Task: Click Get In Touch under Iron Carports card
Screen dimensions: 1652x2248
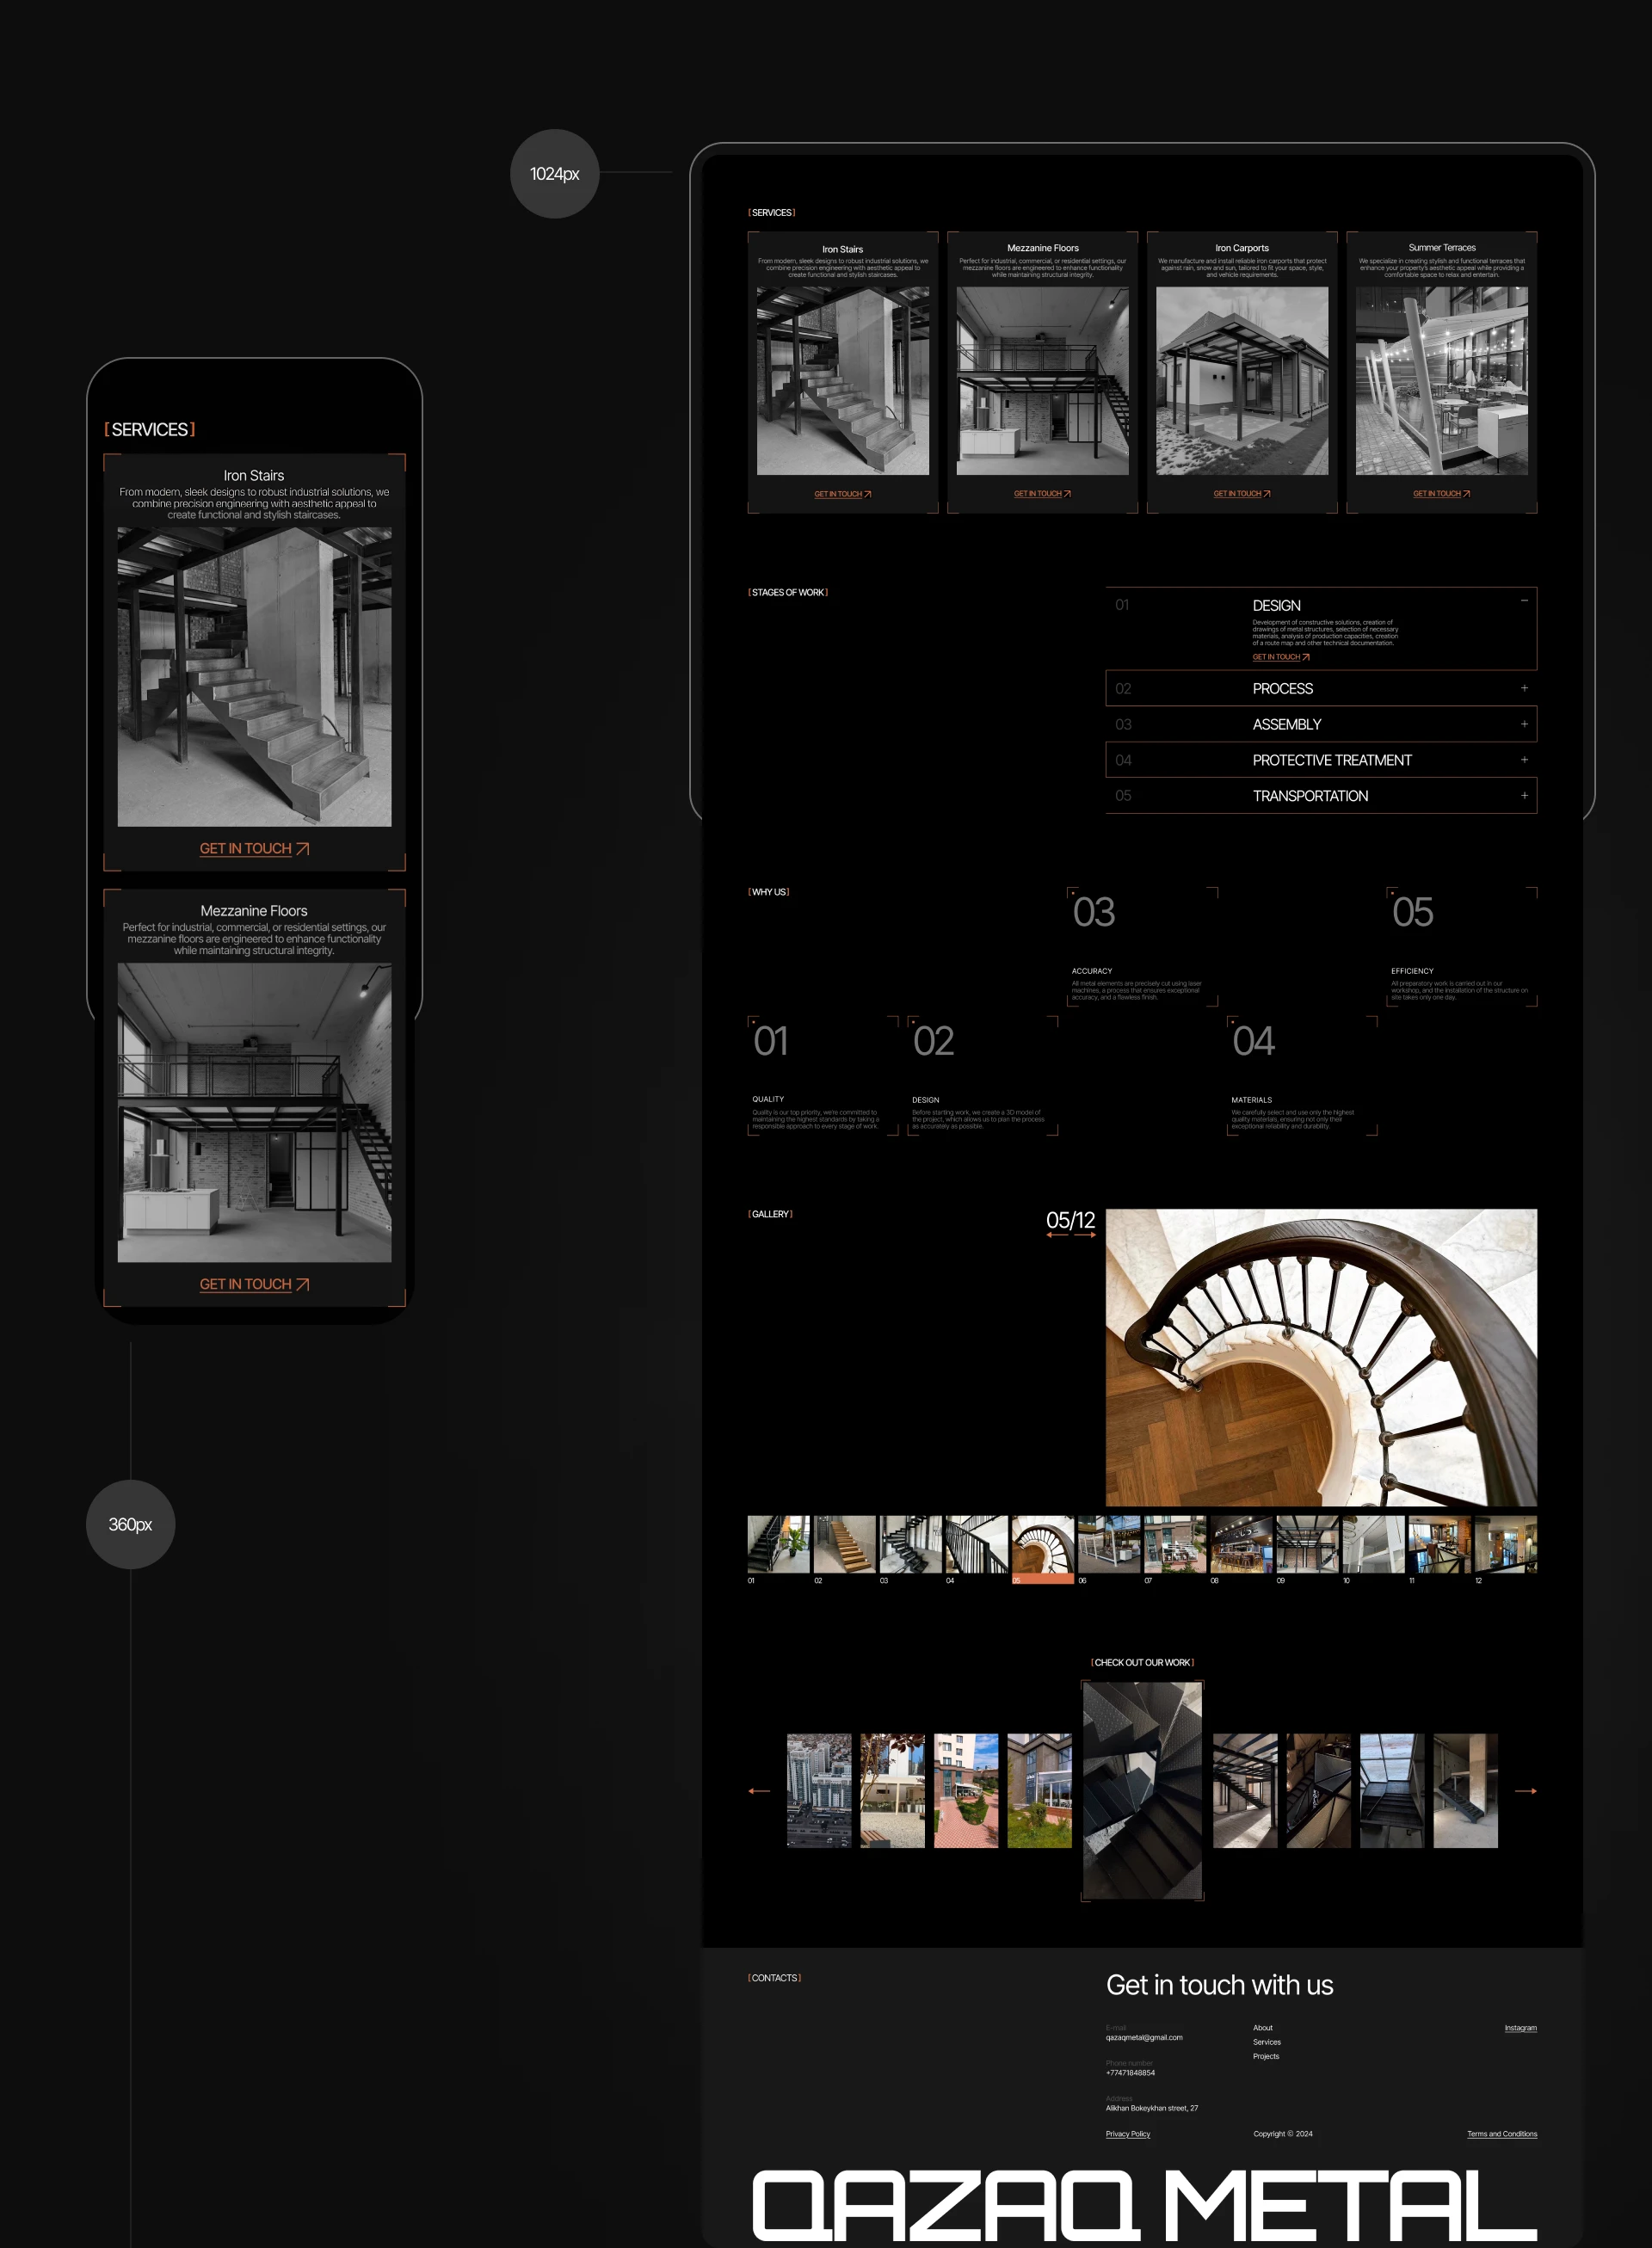Action: click(1241, 494)
